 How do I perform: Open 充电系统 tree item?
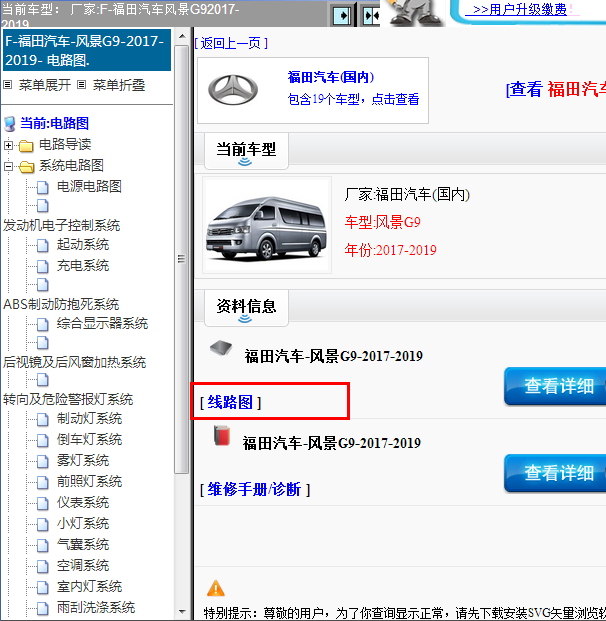pos(83,265)
